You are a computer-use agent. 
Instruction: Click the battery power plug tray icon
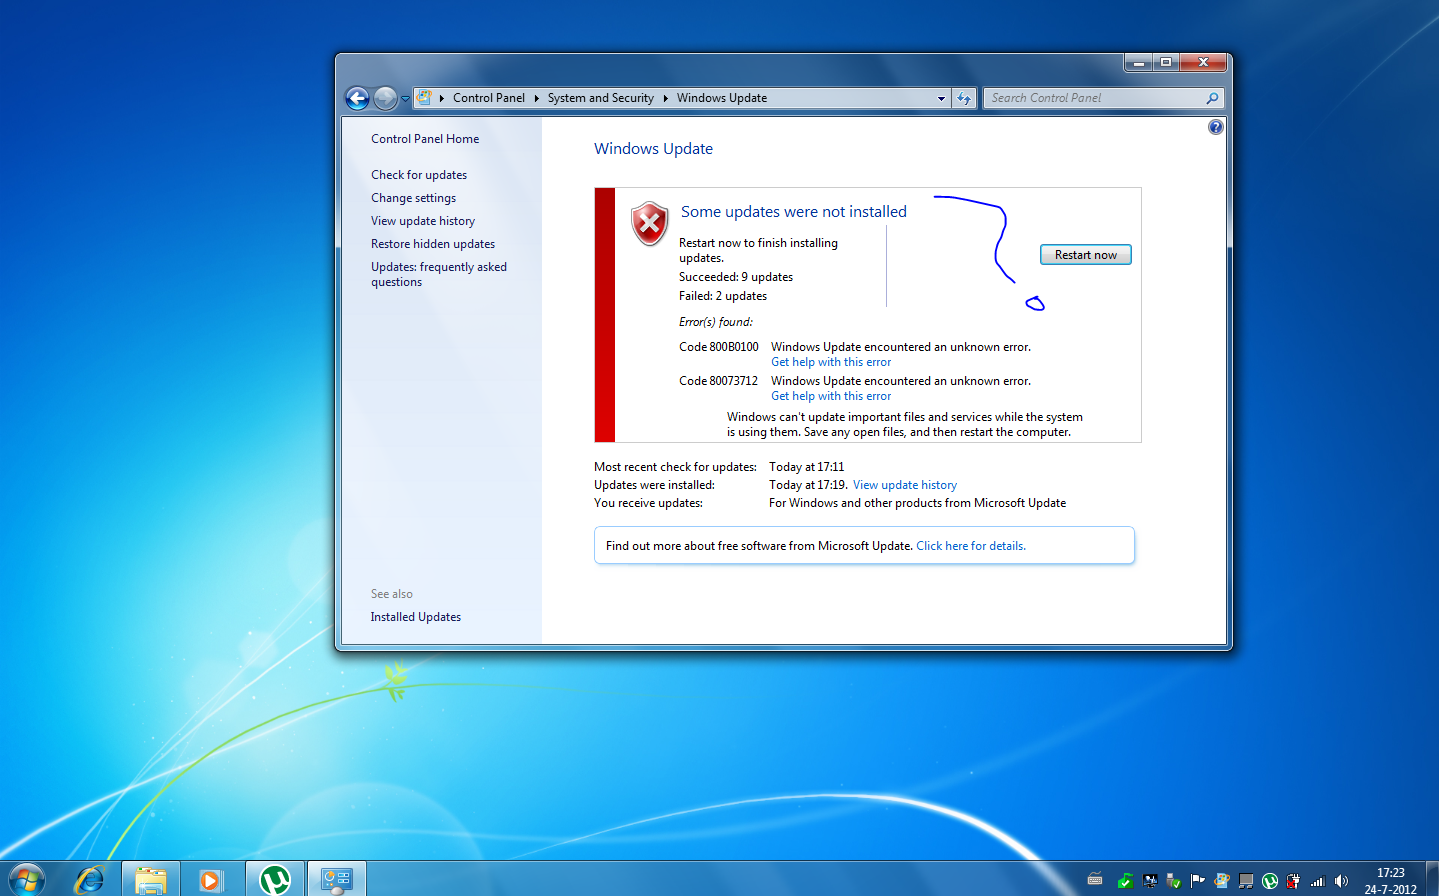[x=1294, y=881]
